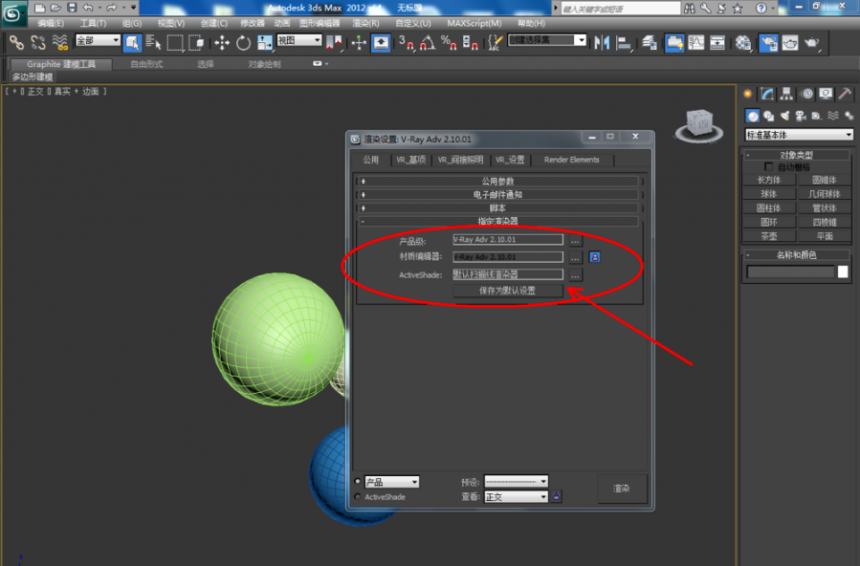This screenshot has height=566, width=860.
Task: Open the Material Editor checkered sphere icon
Action: [x=743, y=42]
